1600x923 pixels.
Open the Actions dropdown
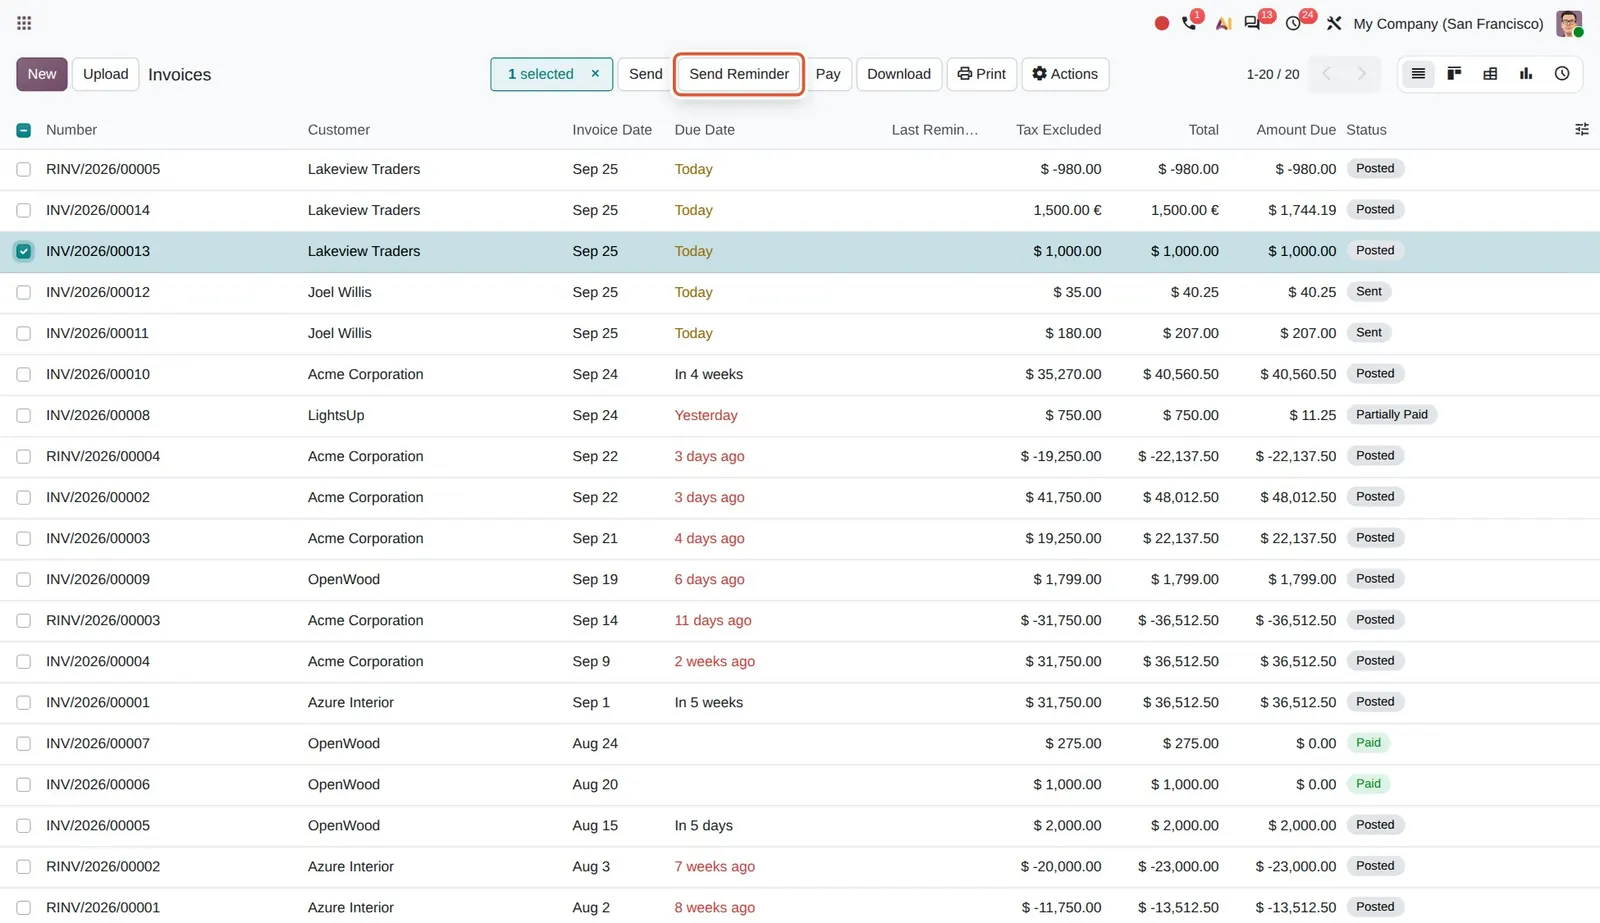pyautogui.click(x=1065, y=74)
